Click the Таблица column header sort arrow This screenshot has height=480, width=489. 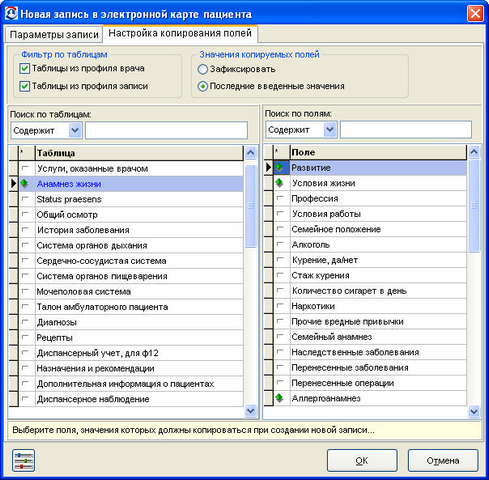click(22, 152)
